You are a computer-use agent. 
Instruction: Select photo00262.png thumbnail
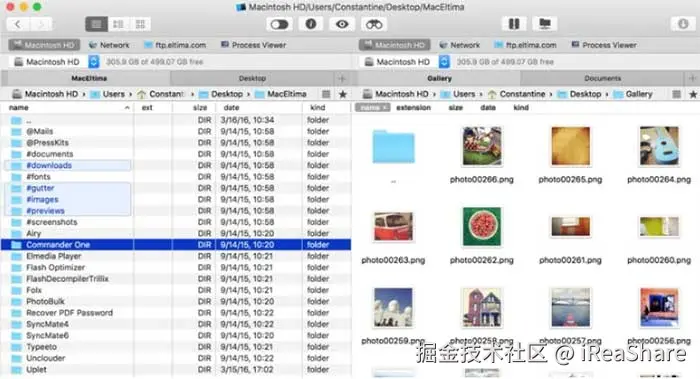tap(482, 227)
